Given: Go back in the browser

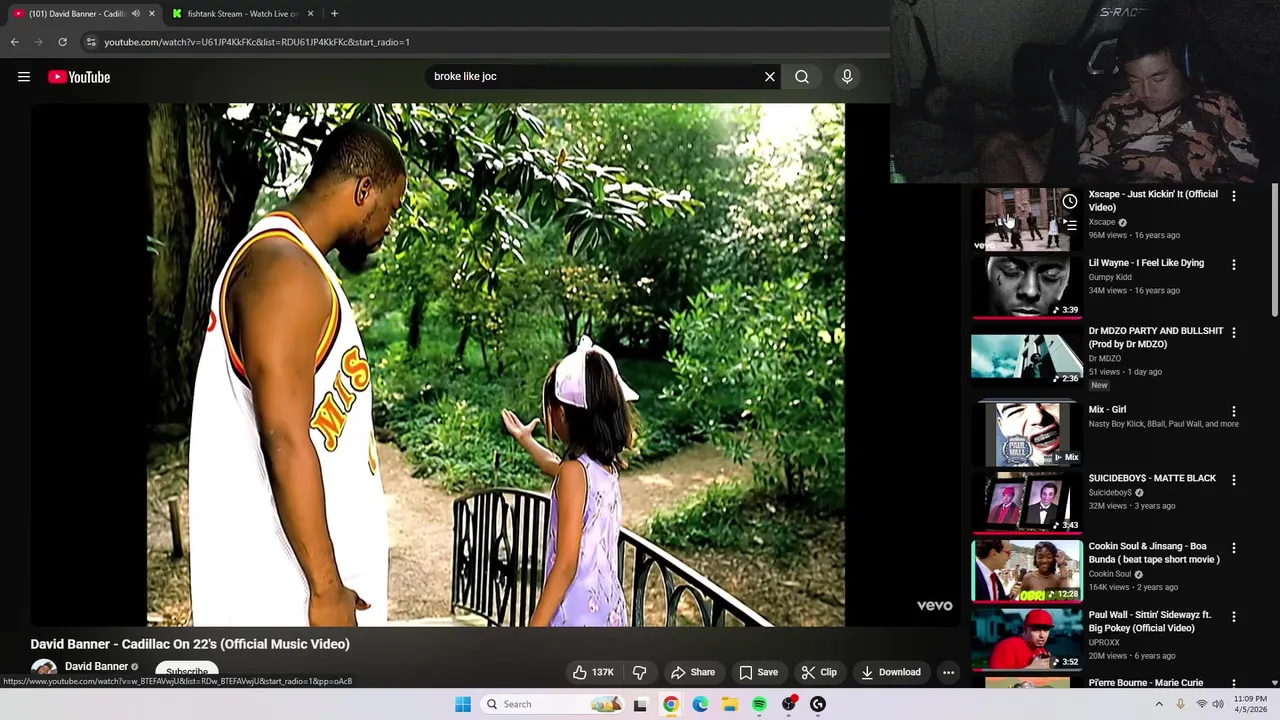Looking at the screenshot, I should 15,42.
